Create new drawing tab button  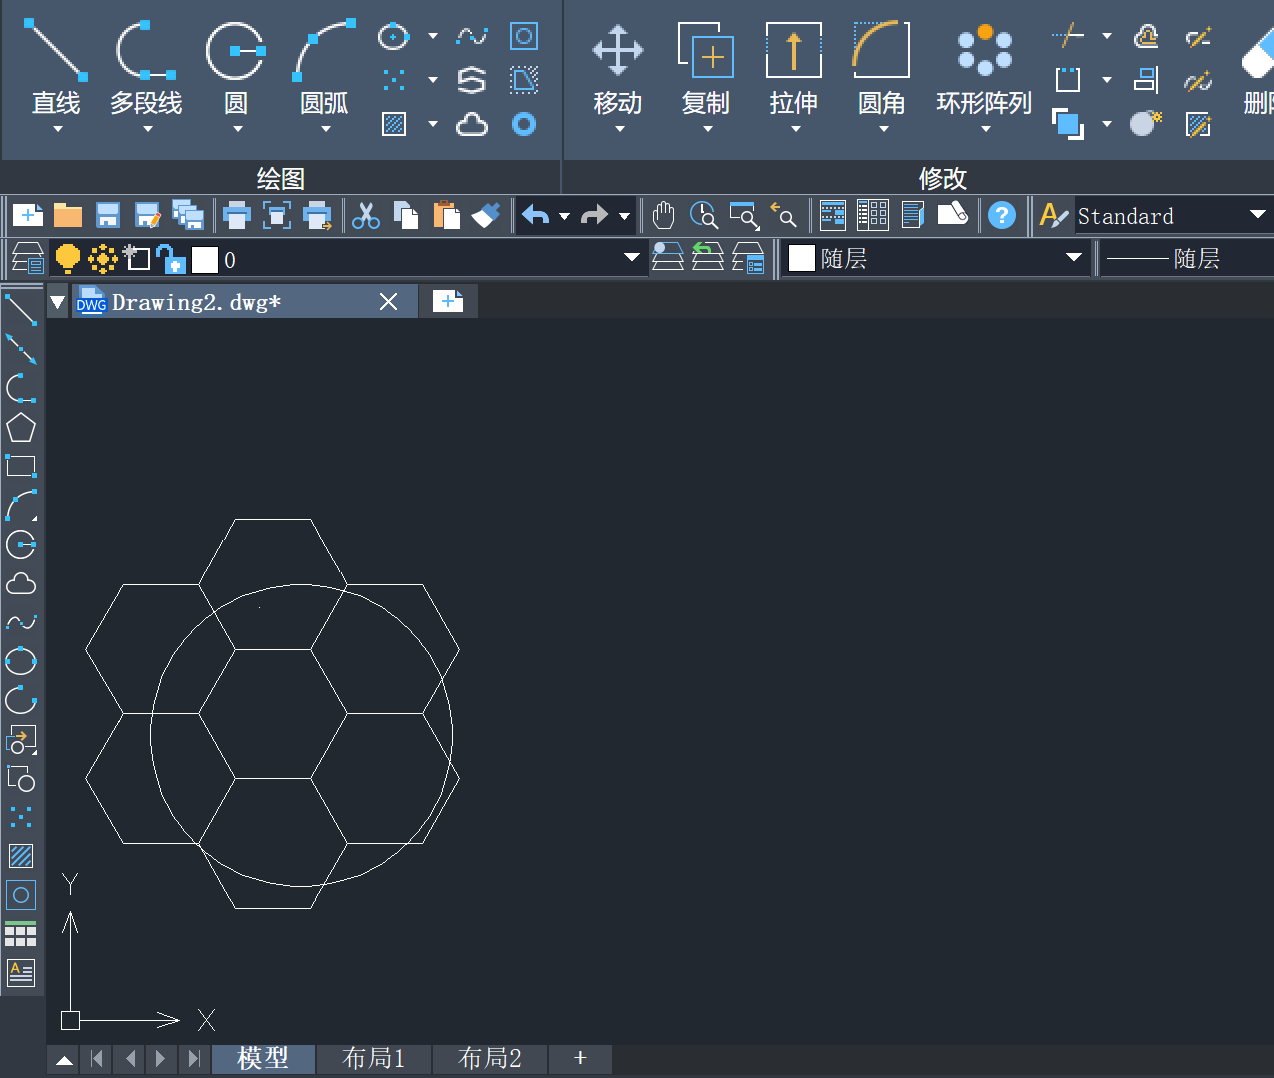[447, 301]
